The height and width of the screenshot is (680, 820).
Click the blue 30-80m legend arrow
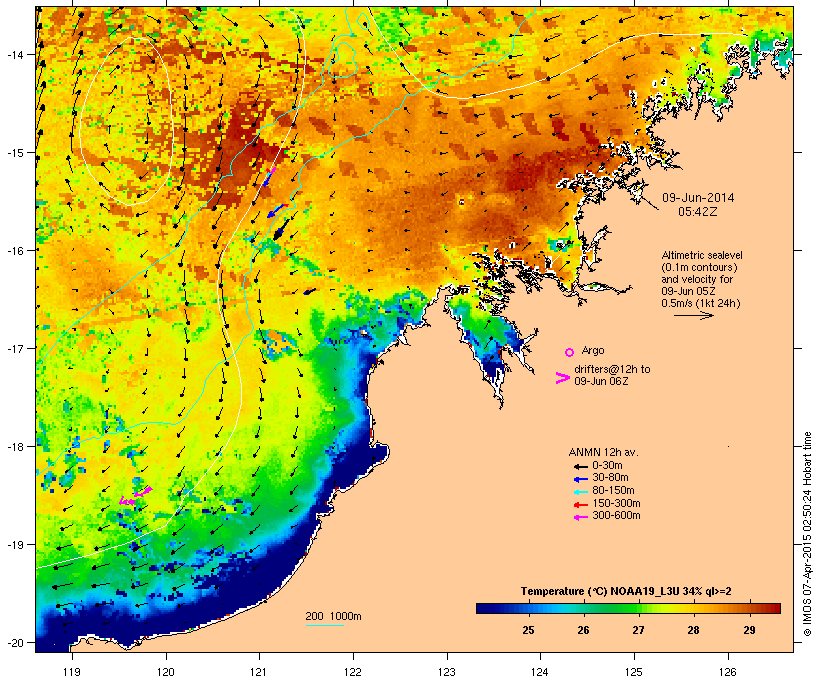click(580, 479)
